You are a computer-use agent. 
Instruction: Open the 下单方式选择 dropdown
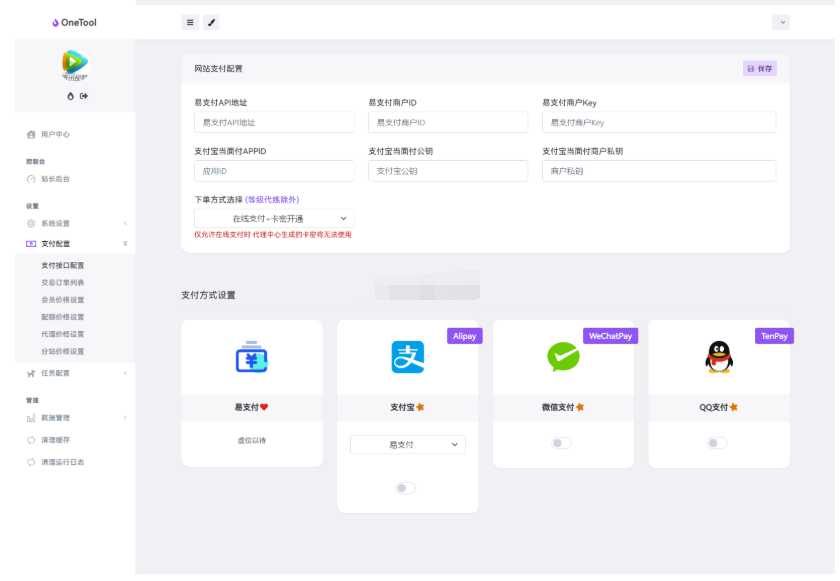(x=274, y=217)
